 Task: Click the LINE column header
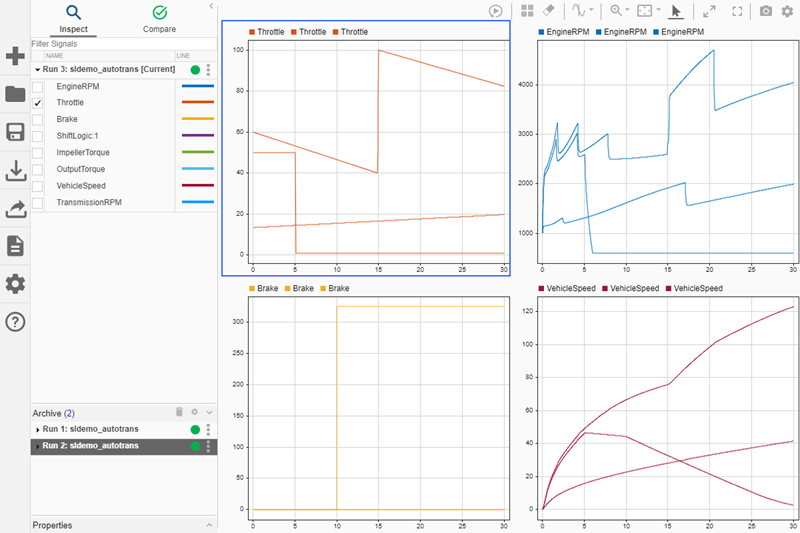(183, 56)
